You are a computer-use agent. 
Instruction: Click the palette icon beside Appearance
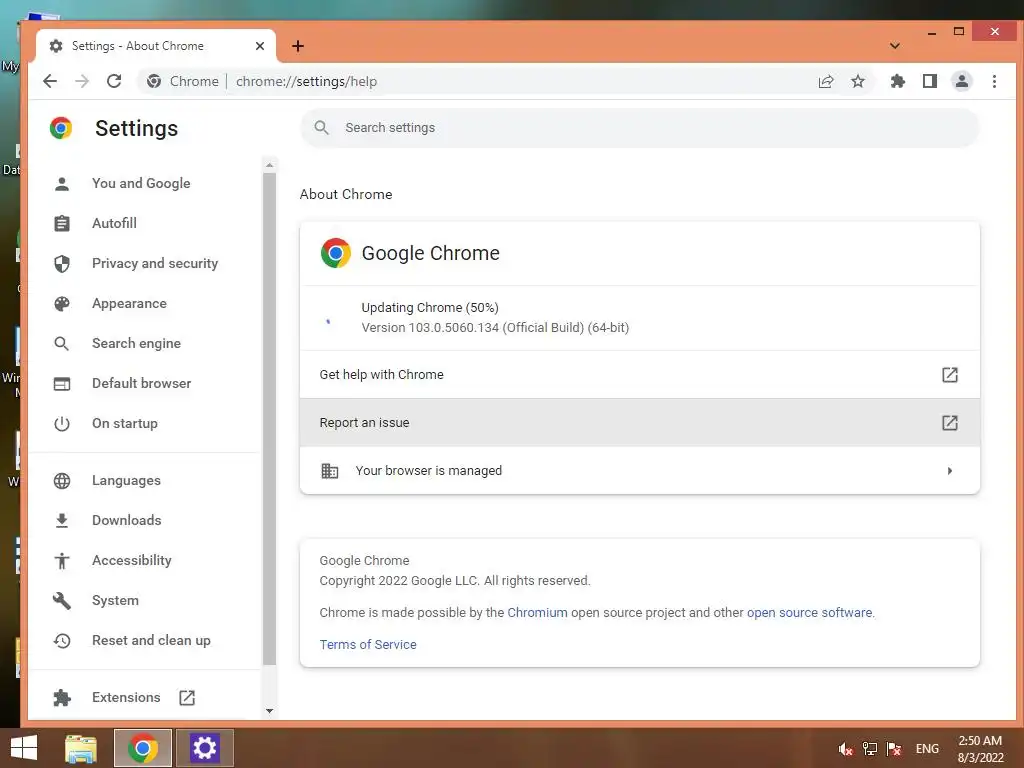pyautogui.click(x=62, y=304)
